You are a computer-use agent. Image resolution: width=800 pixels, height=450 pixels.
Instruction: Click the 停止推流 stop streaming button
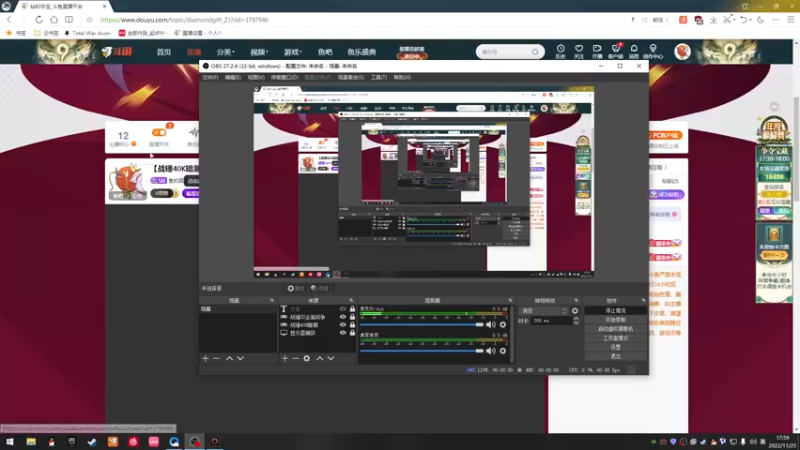pos(615,311)
